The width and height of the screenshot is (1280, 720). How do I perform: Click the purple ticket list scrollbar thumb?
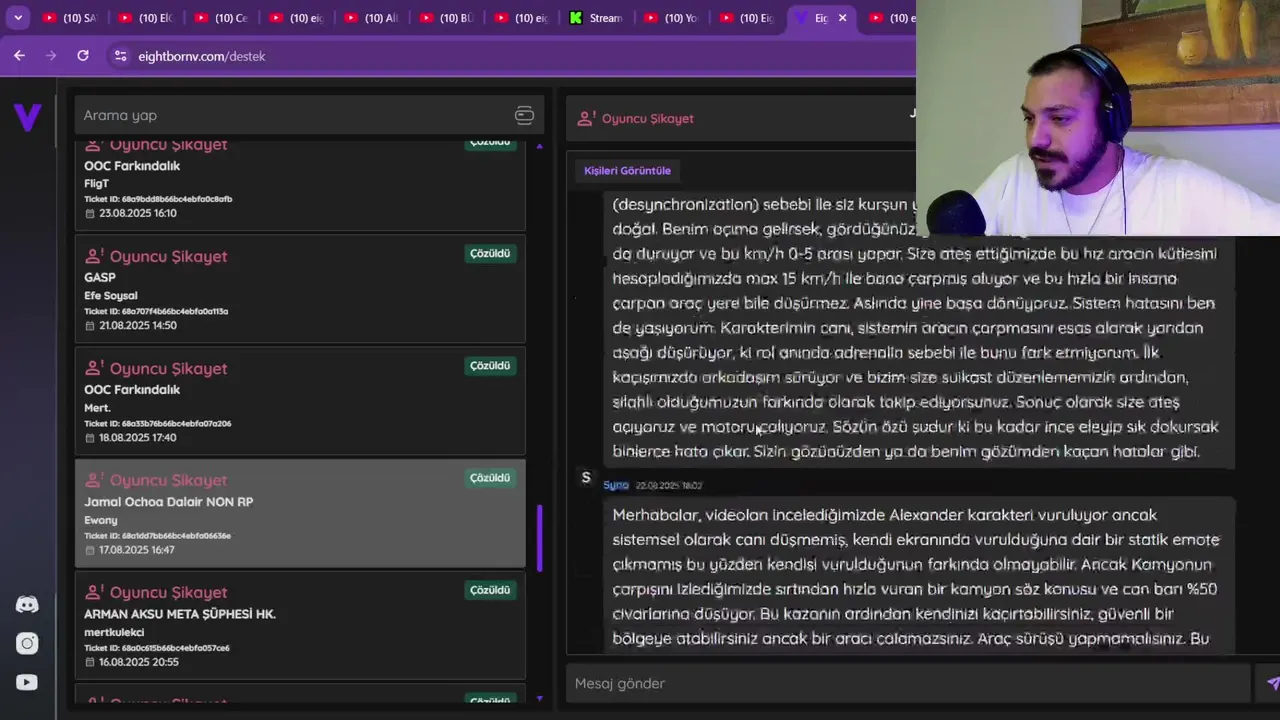point(540,538)
